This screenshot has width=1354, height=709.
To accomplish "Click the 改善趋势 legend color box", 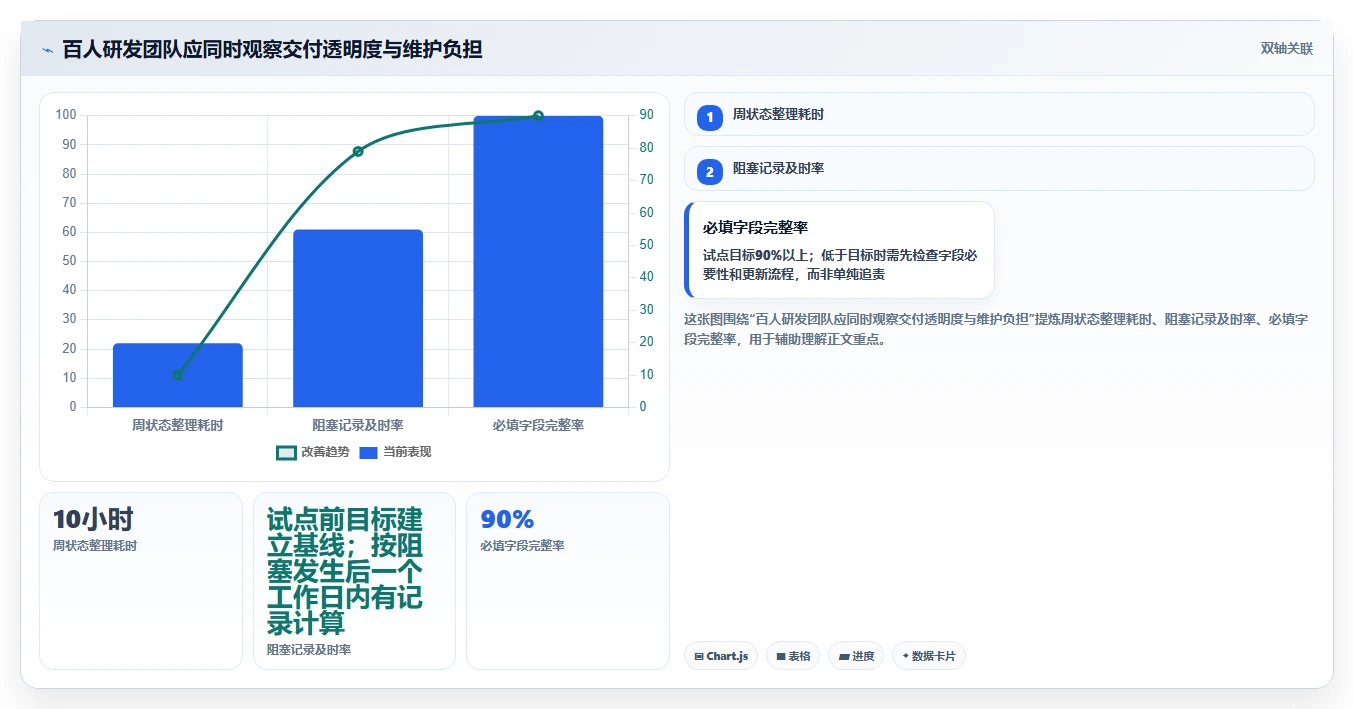I will click(286, 452).
